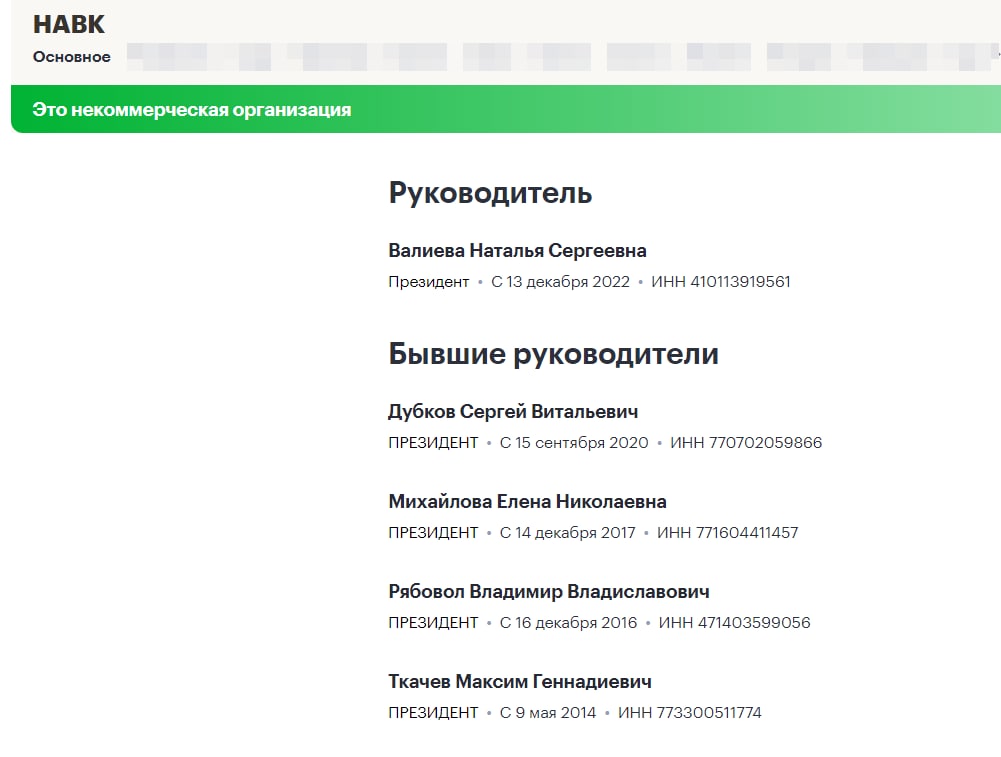Click the Бывшие руководители heading

[553, 354]
